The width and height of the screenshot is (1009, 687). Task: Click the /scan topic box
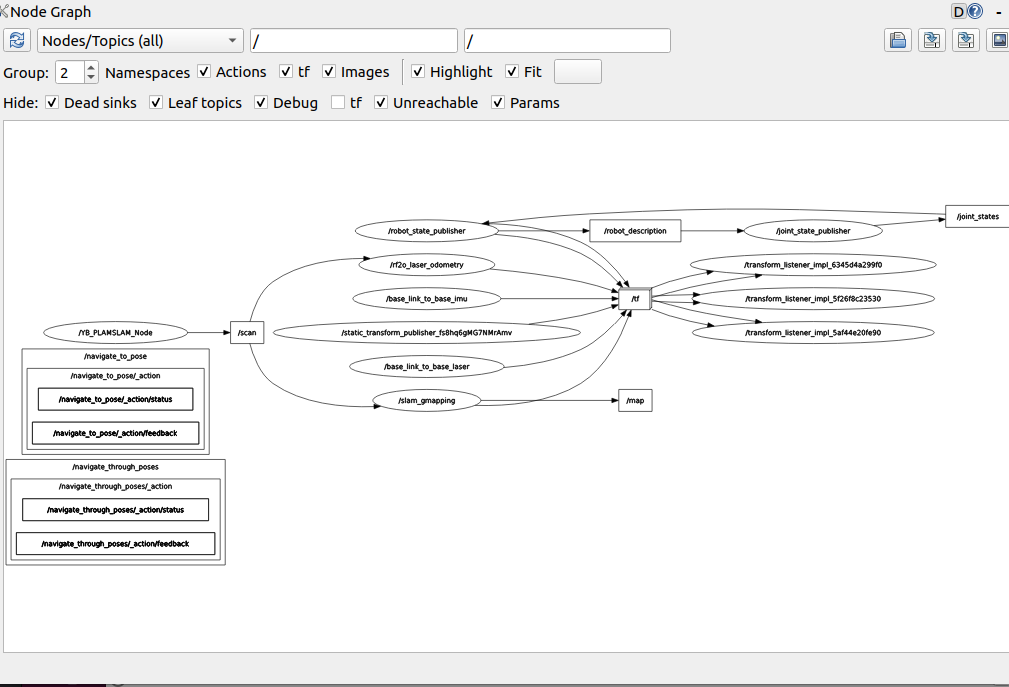tap(247, 333)
